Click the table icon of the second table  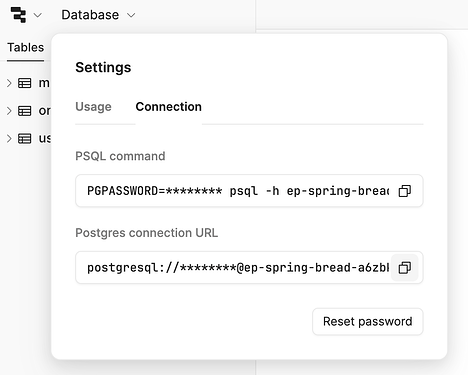[x=25, y=111]
